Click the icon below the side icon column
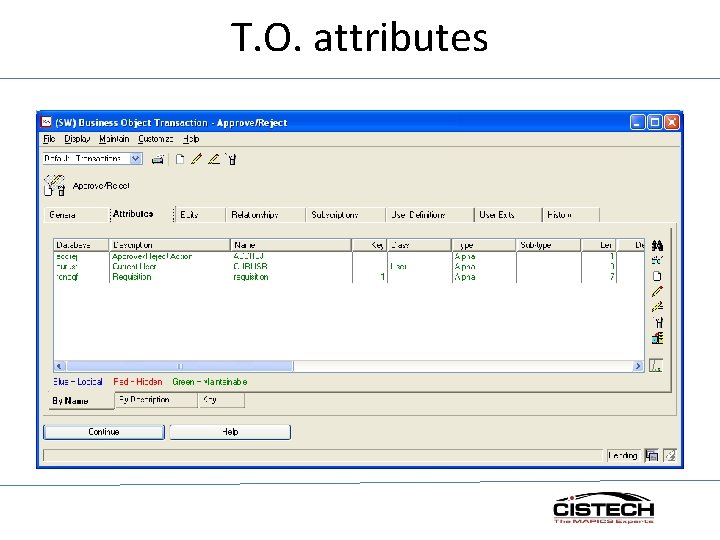The height and width of the screenshot is (540, 720). click(656, 366)
